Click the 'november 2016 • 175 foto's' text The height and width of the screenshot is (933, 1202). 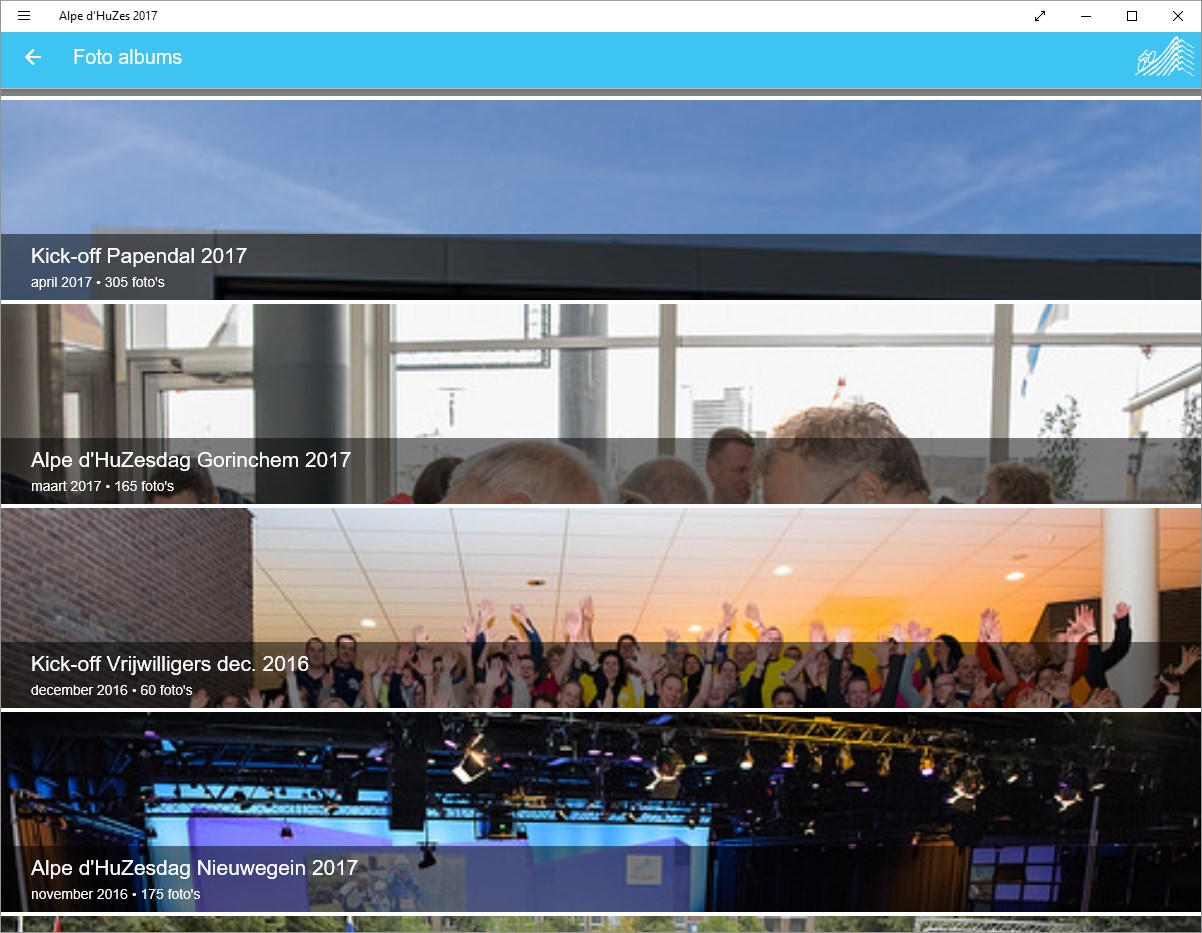(116, 894)
